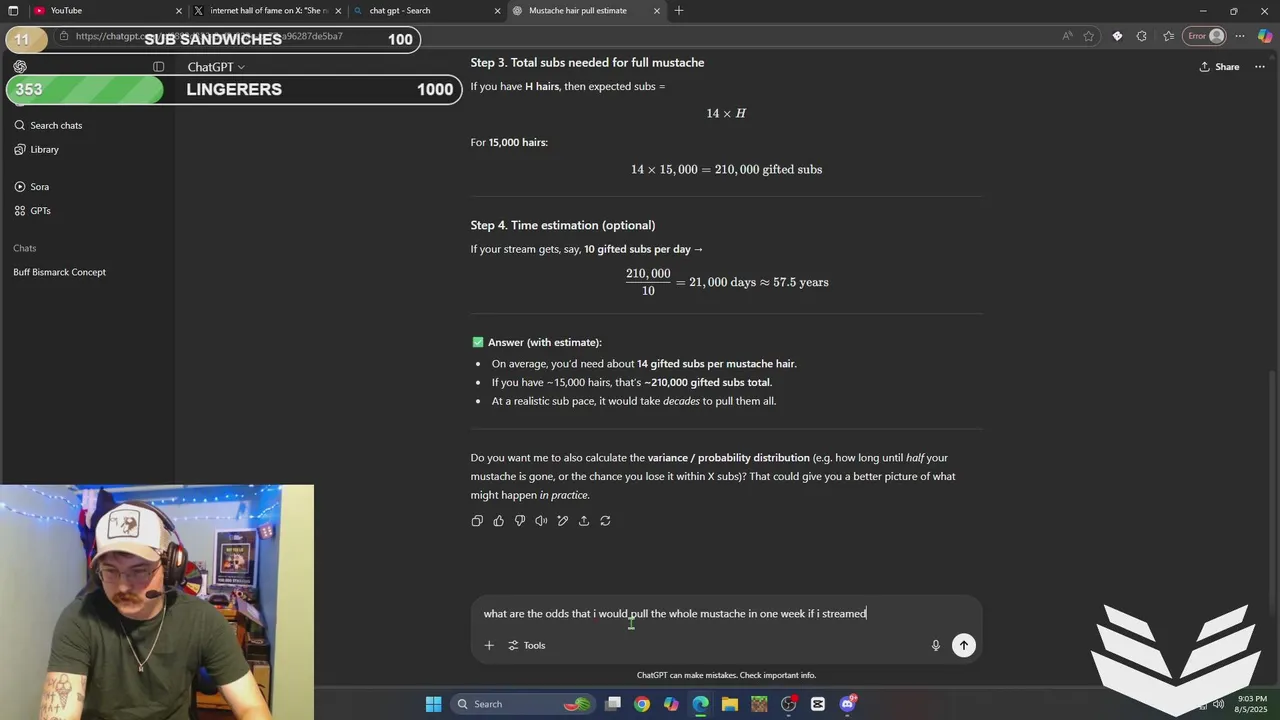This screenshot has height=720, width=1280.
Task: Copy the ChatGPT response
Action: (477, 521)
